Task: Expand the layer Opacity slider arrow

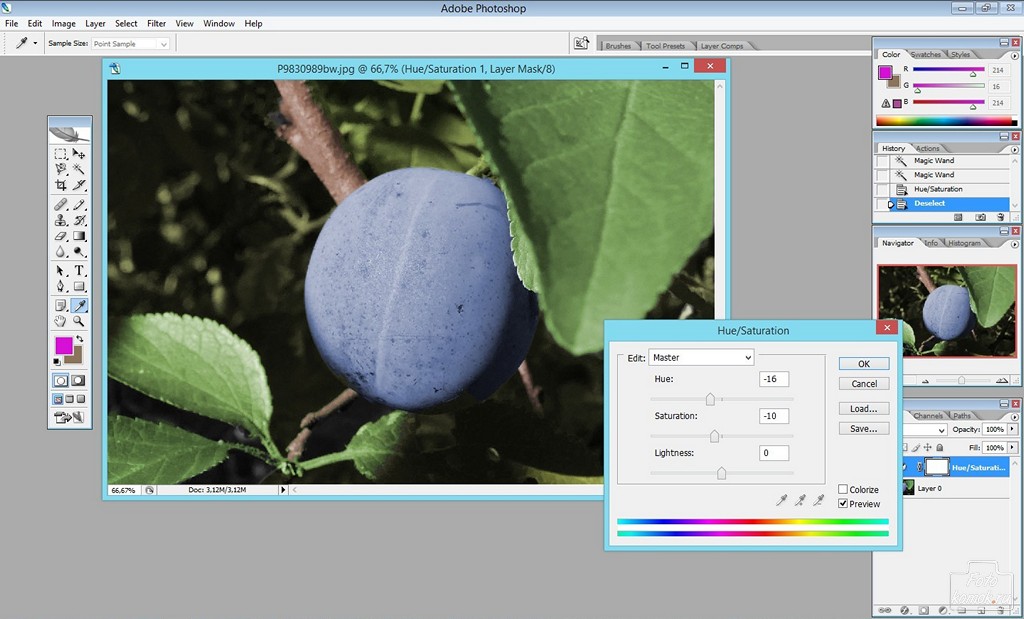Action: coord(1011,430)
